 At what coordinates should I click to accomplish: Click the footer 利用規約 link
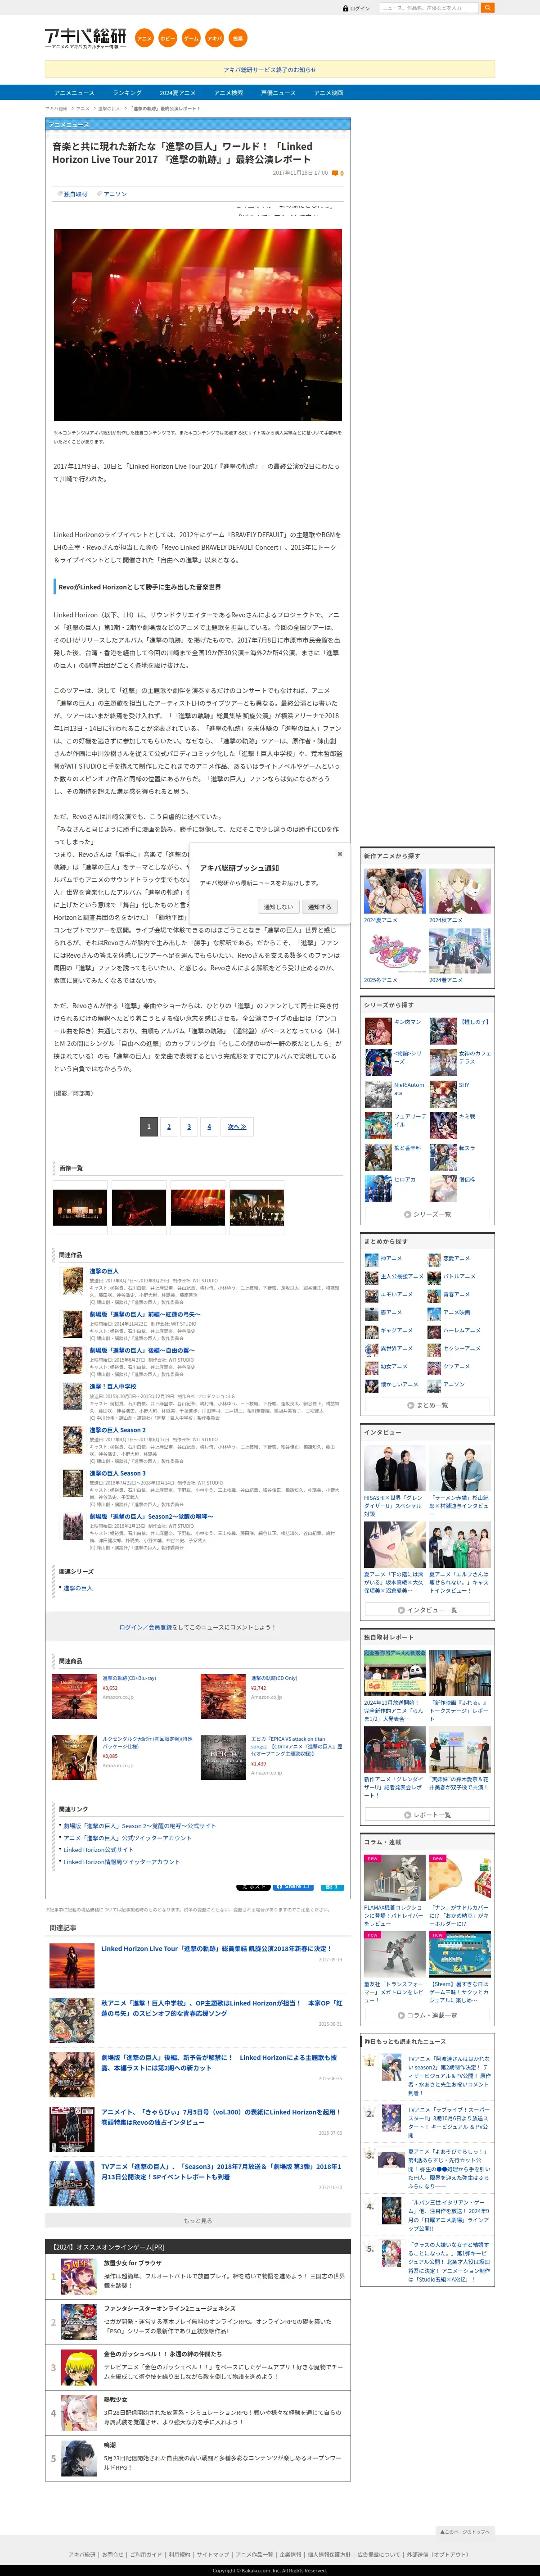point(179,2554)
